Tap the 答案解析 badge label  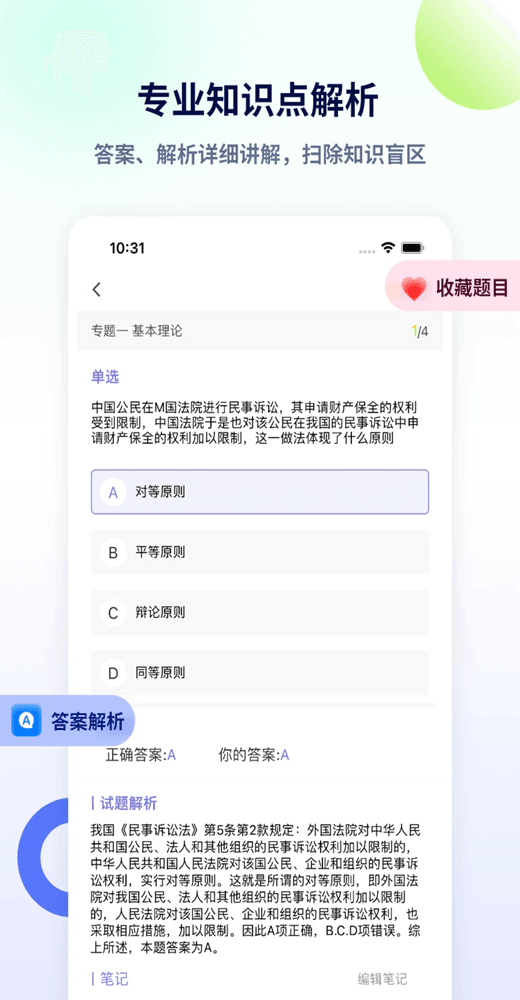coord(87,721)
